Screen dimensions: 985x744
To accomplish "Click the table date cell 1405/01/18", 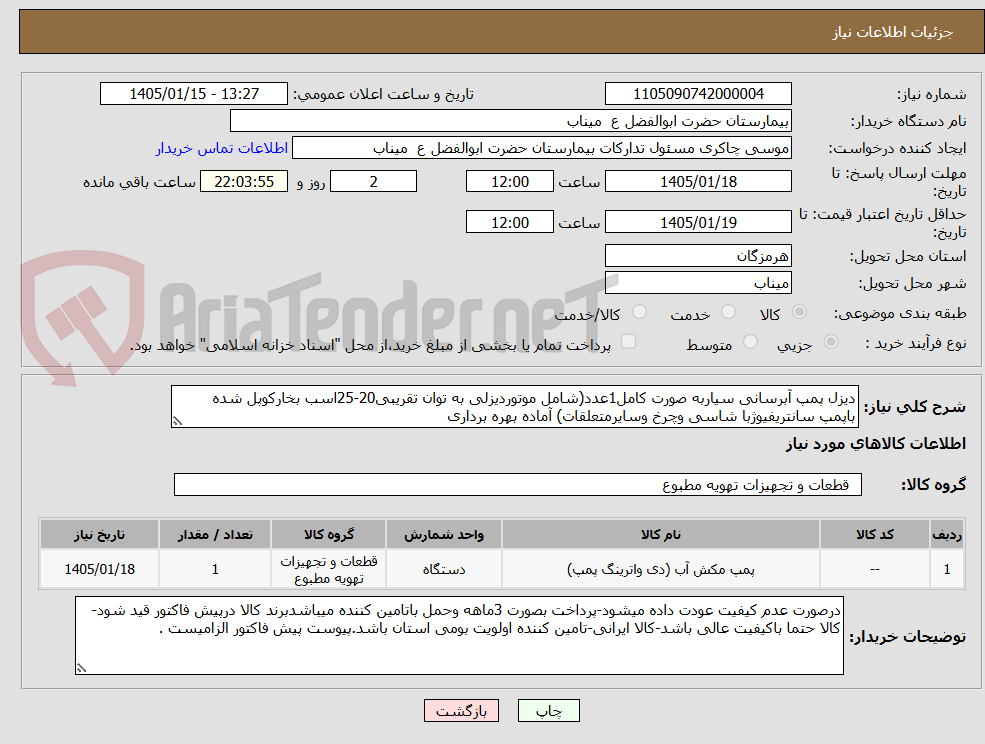I will coord(99,569).
